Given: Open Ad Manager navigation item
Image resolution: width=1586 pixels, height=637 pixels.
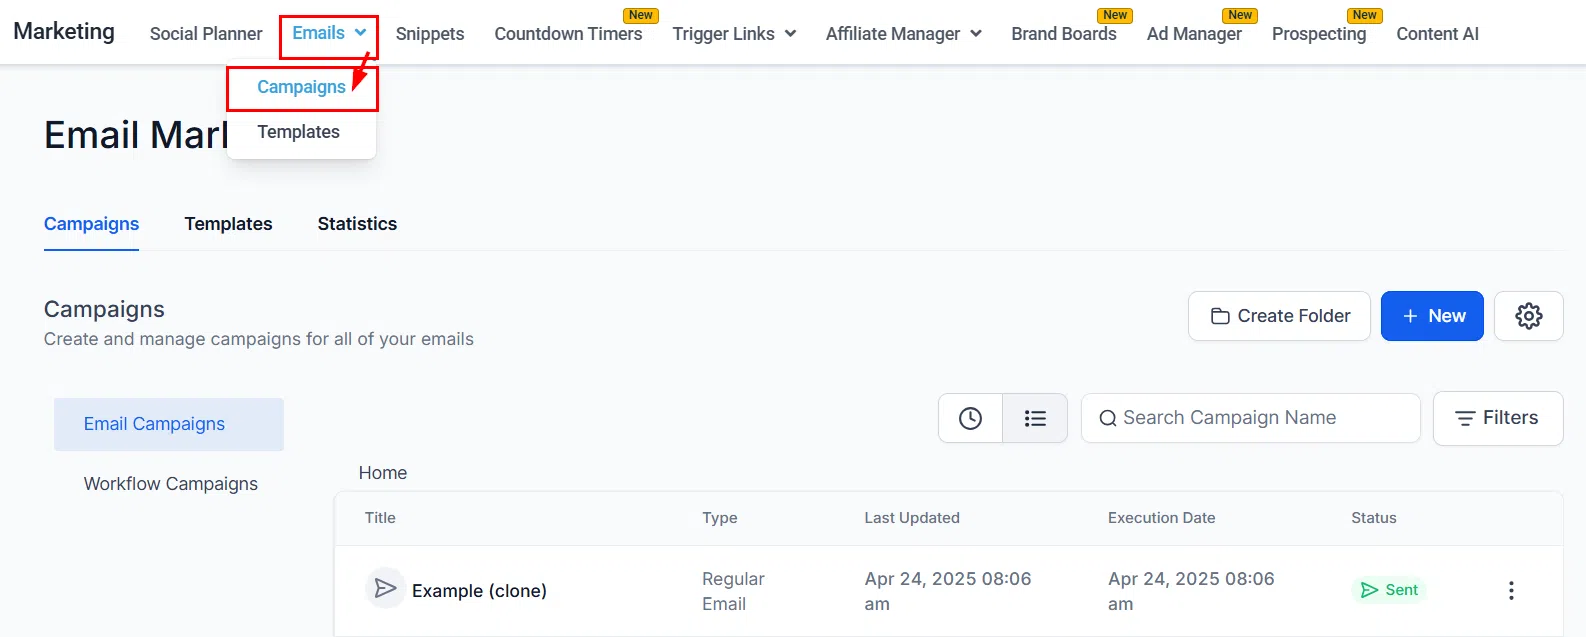Looking at the screenshot, I should point(1194,34).
